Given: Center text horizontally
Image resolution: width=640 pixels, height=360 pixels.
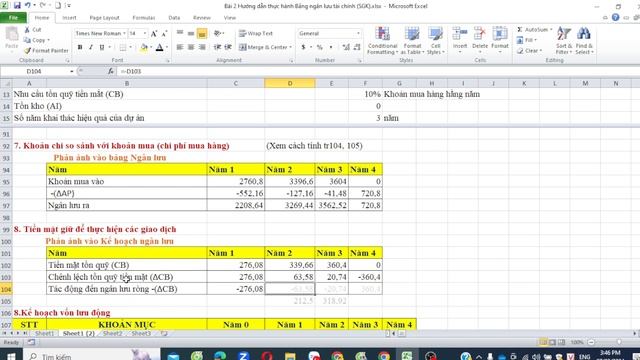Looking at the screenshot, I should 191,47.
